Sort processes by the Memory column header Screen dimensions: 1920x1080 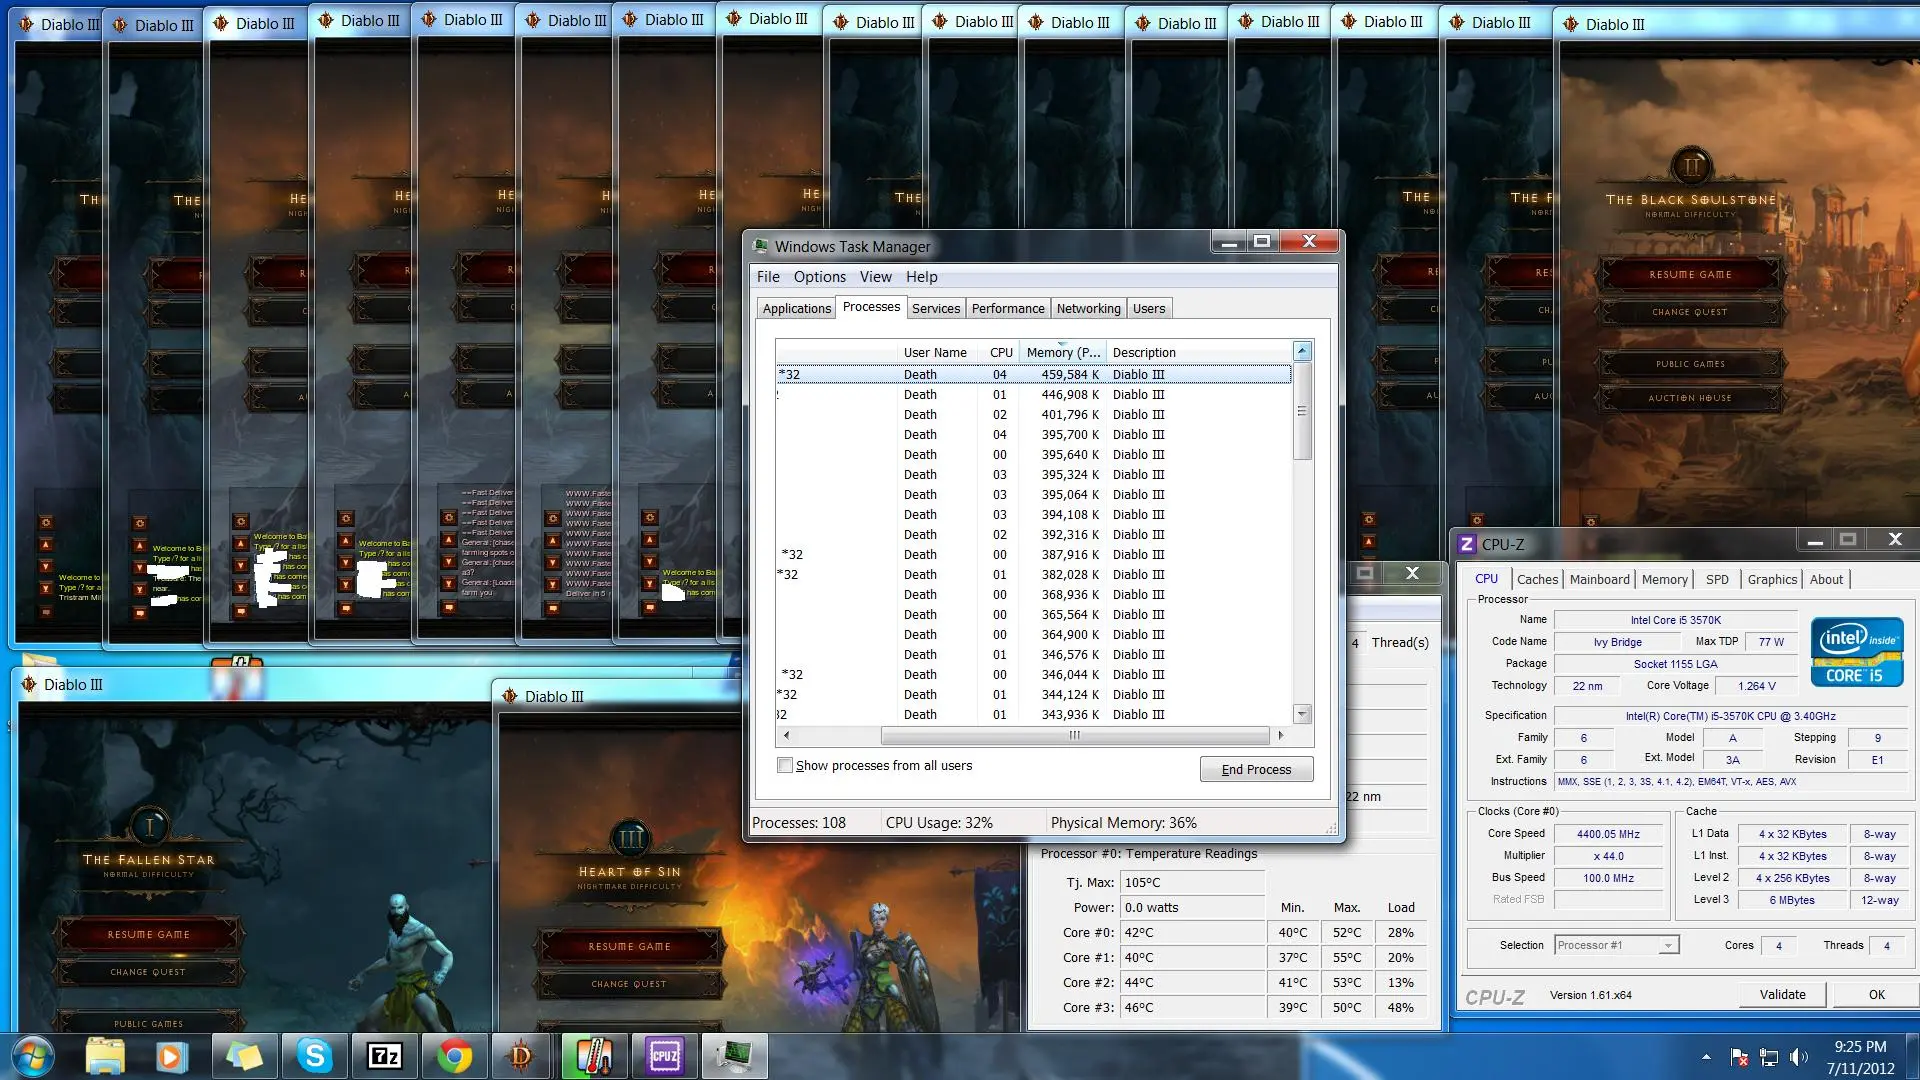(1062, 352)
